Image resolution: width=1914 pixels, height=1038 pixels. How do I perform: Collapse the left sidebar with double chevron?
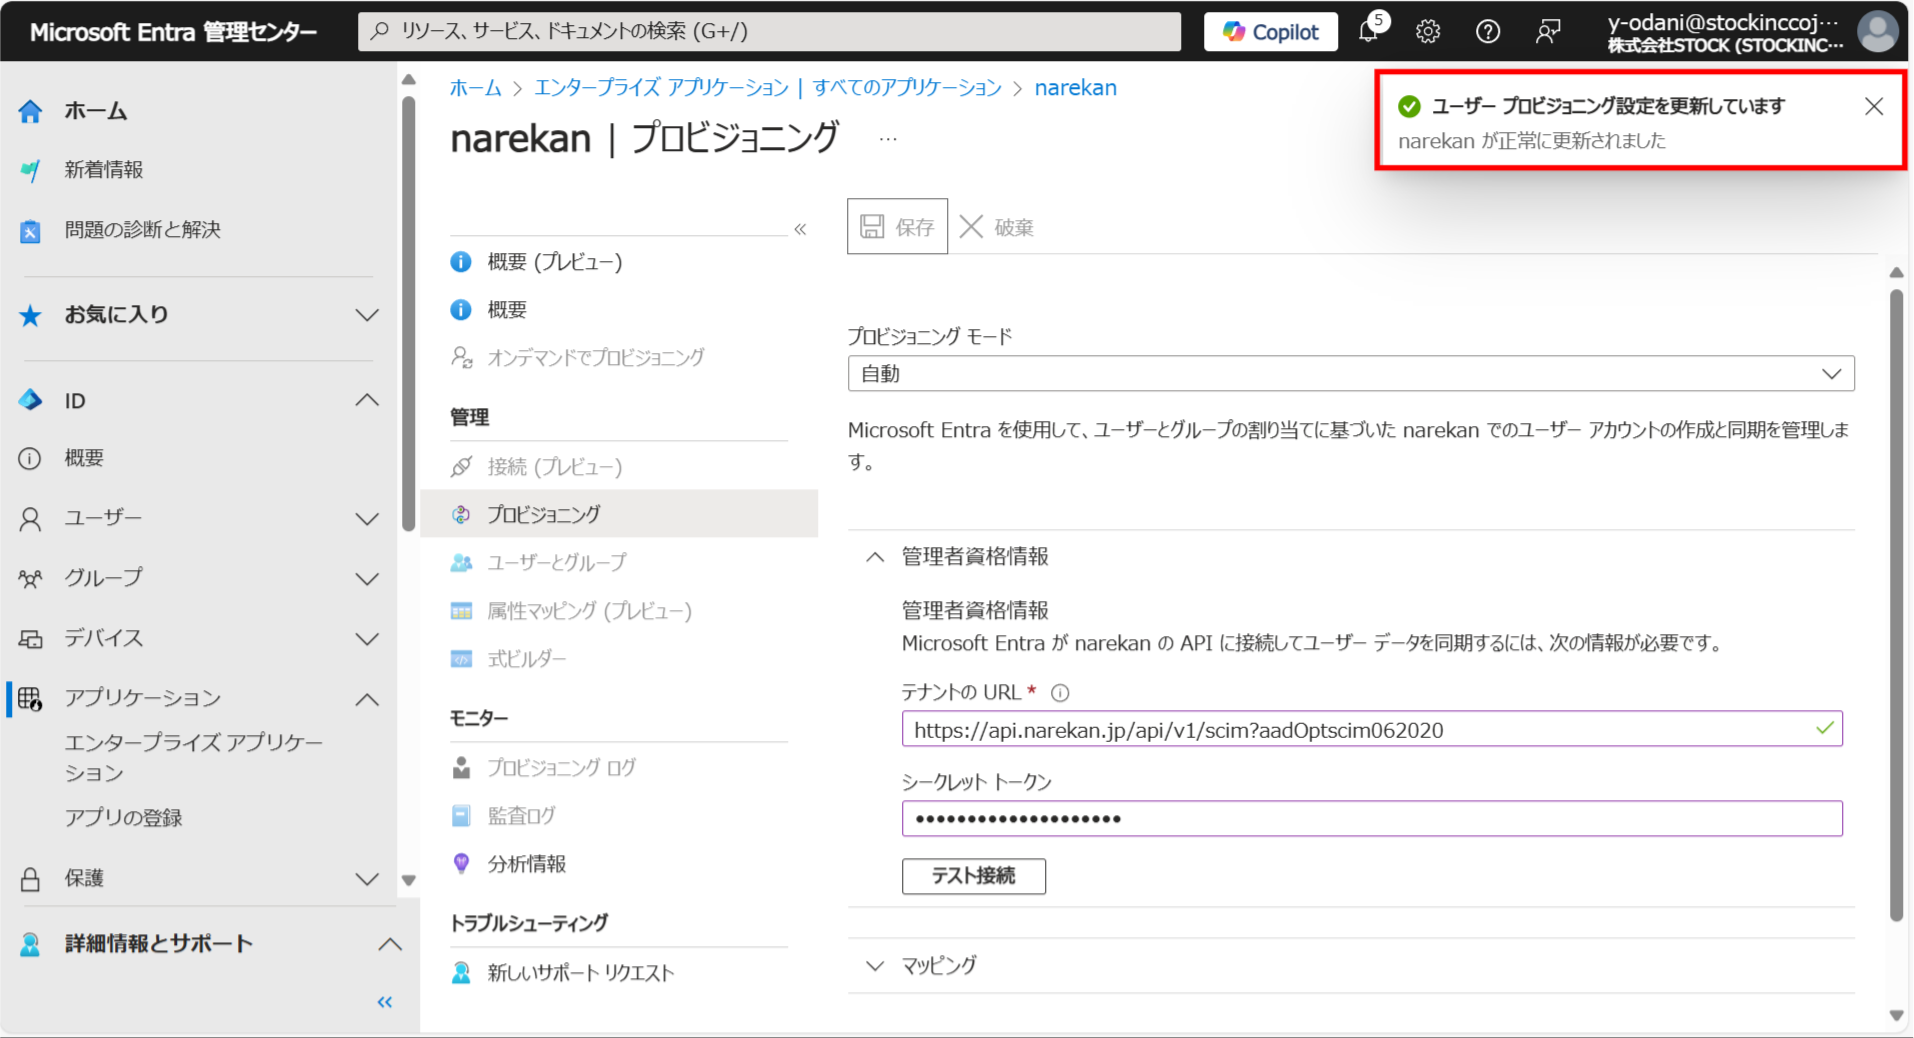pyautogui.click(x=385, y=1002)
